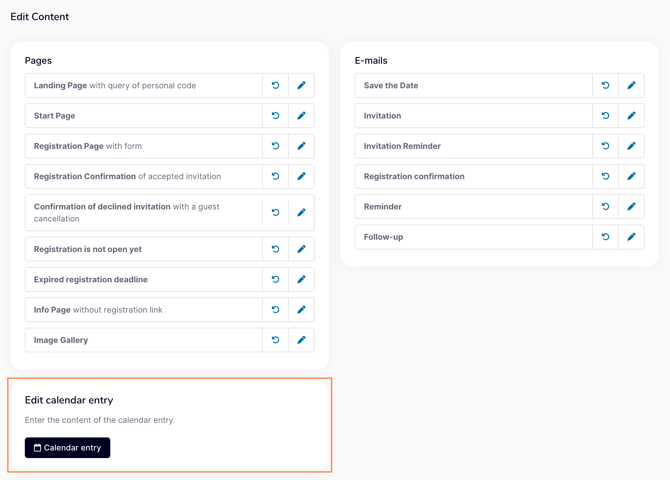
Task: Click pencil icon for Image Gallery
Action: coord(301,340)
